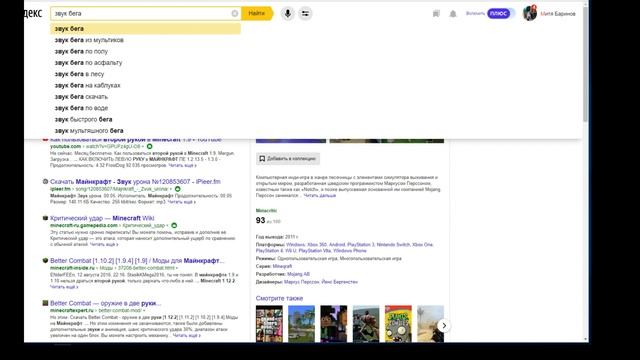Click the Metacritic score label
The width and height of the screenshot is (640, 360).
(266, 211)
